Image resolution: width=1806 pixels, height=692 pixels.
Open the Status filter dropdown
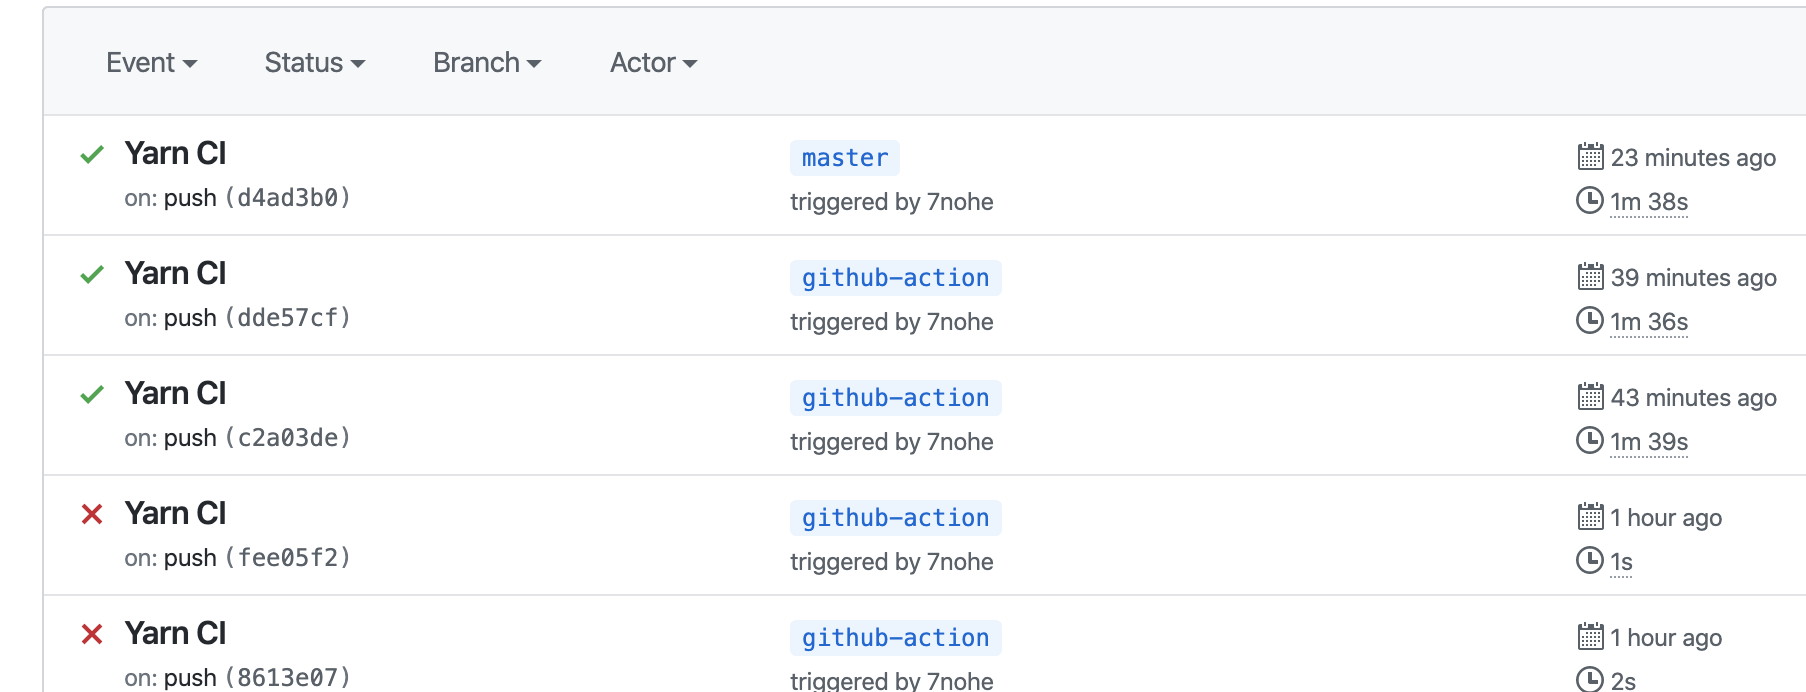click(314, 62)
